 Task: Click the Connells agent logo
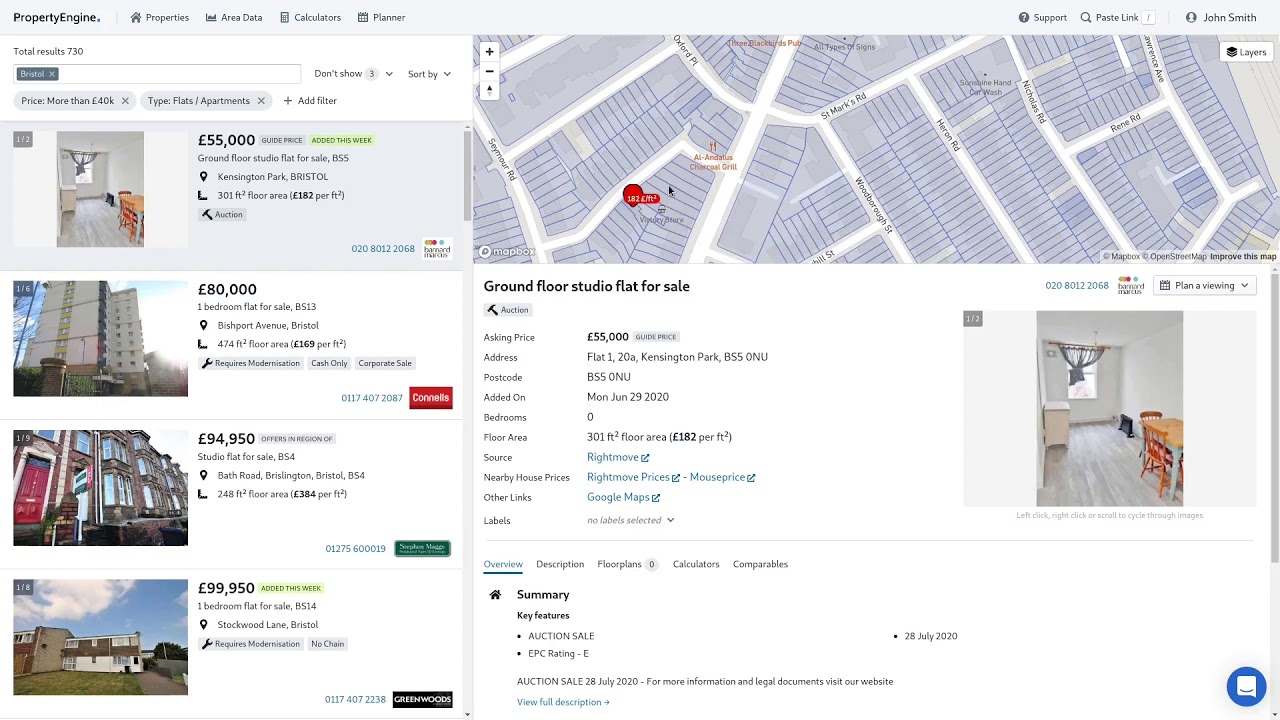(431, 398)
